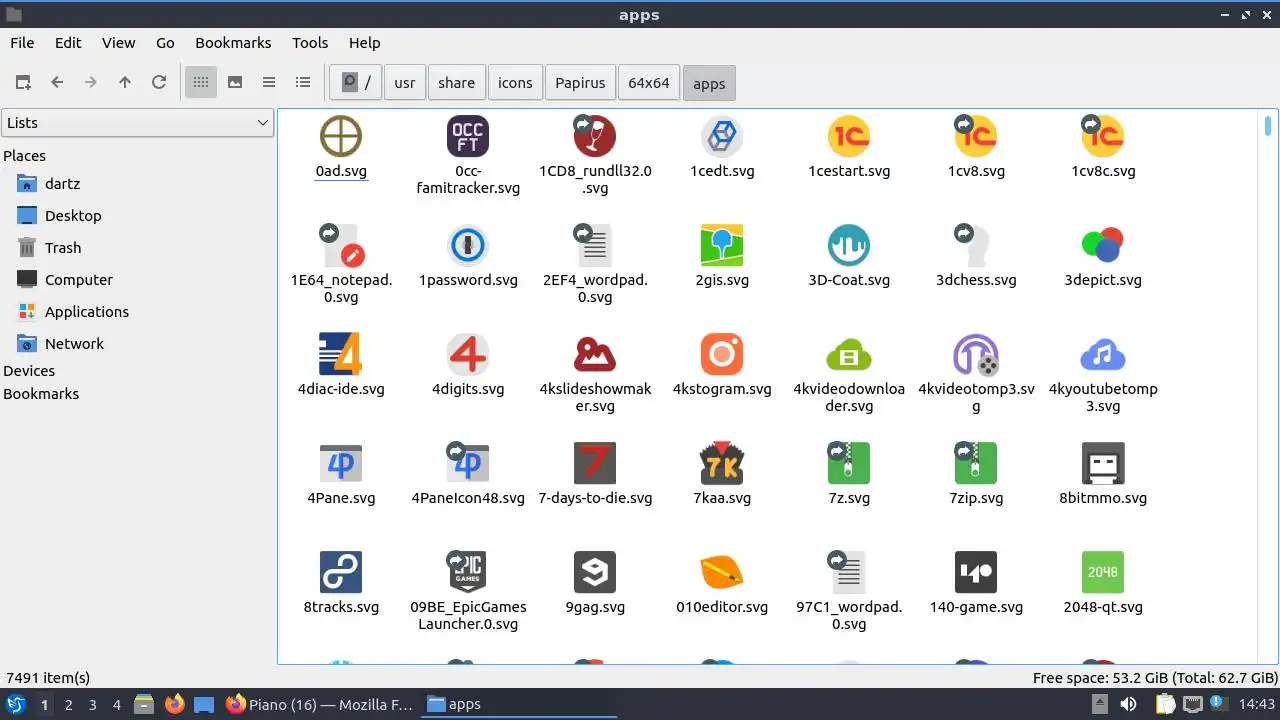Screen dimensions: 1280x720
Task: Switch to thumbnail view mode
Action: pos(235,83)
